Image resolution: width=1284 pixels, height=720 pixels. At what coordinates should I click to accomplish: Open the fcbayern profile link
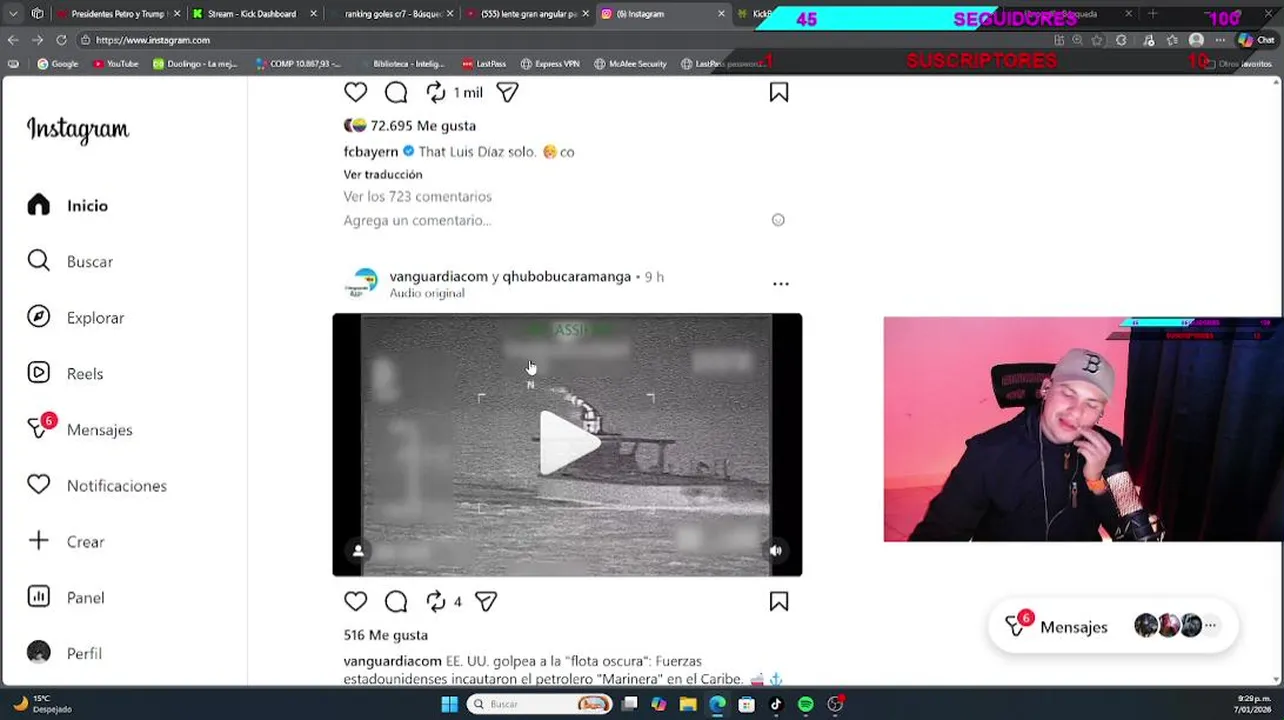tap(371, 152)
